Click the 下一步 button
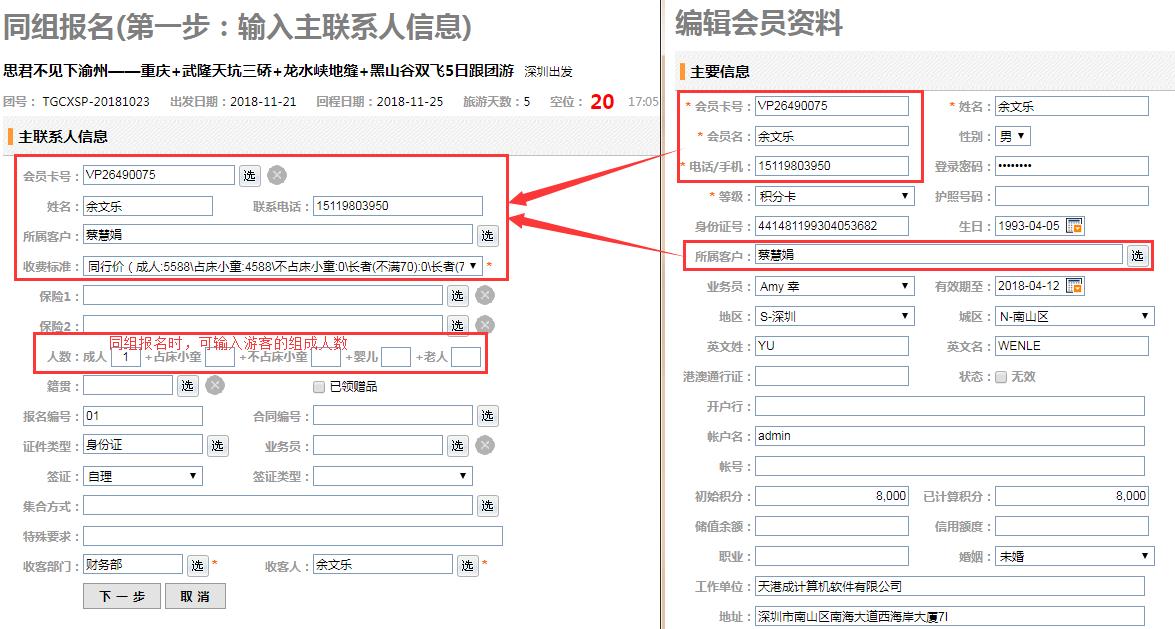This screenshot has width=1175, height=629. 122,596
